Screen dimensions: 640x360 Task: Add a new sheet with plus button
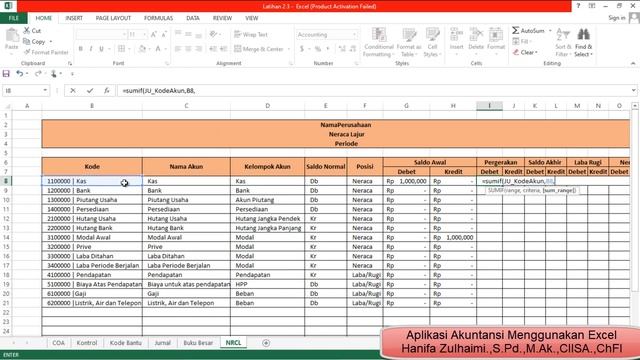point(266,343)
